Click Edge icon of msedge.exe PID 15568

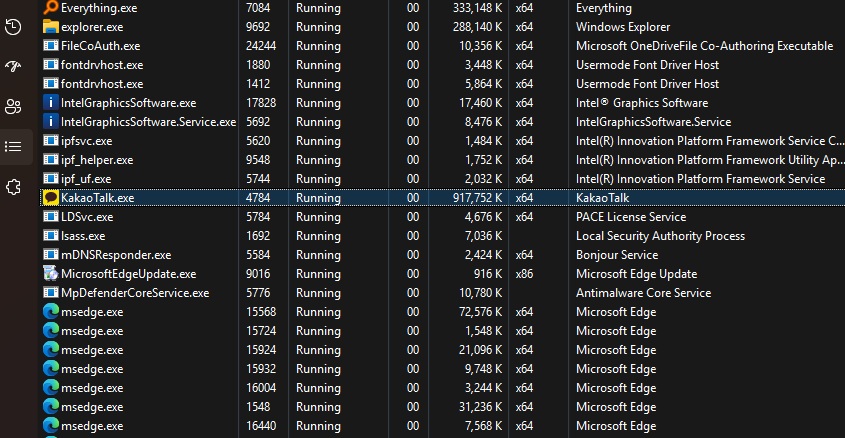(x=51, y=312)
